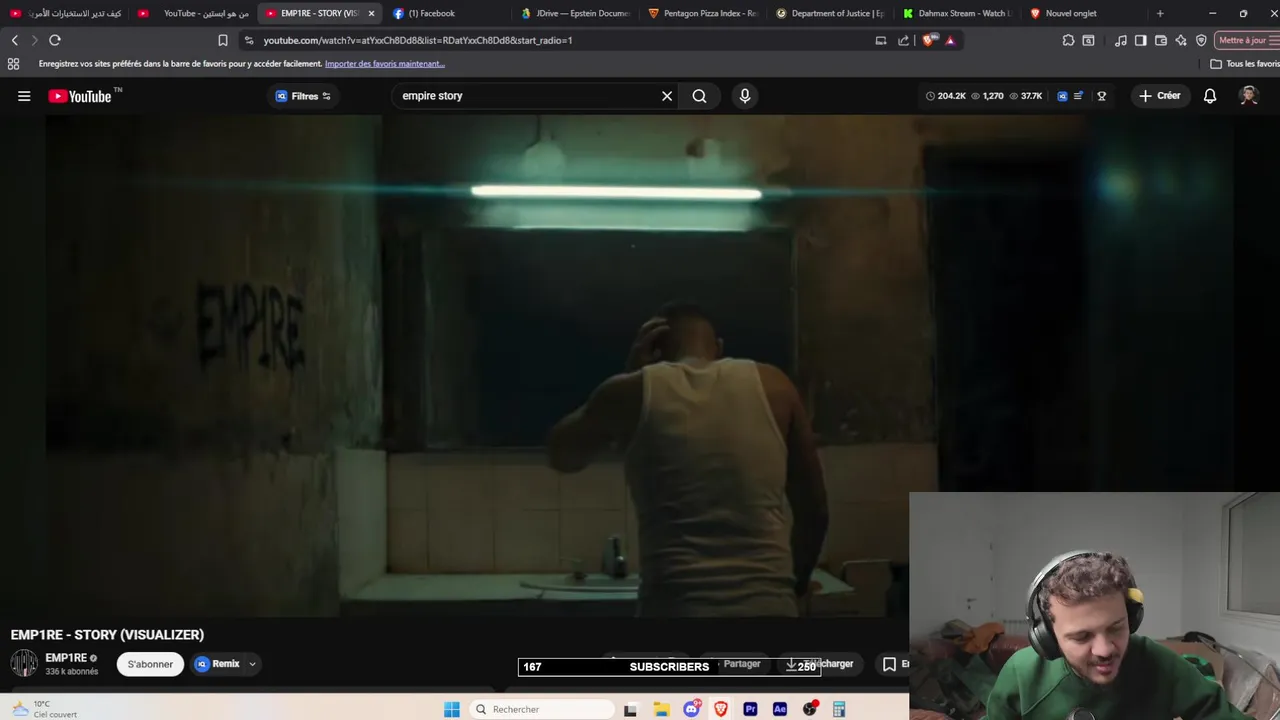Open the extensions puzzle icon
Viewport: 1280px width, 720px height.
pyautogui.click(x=1068, y=40)
